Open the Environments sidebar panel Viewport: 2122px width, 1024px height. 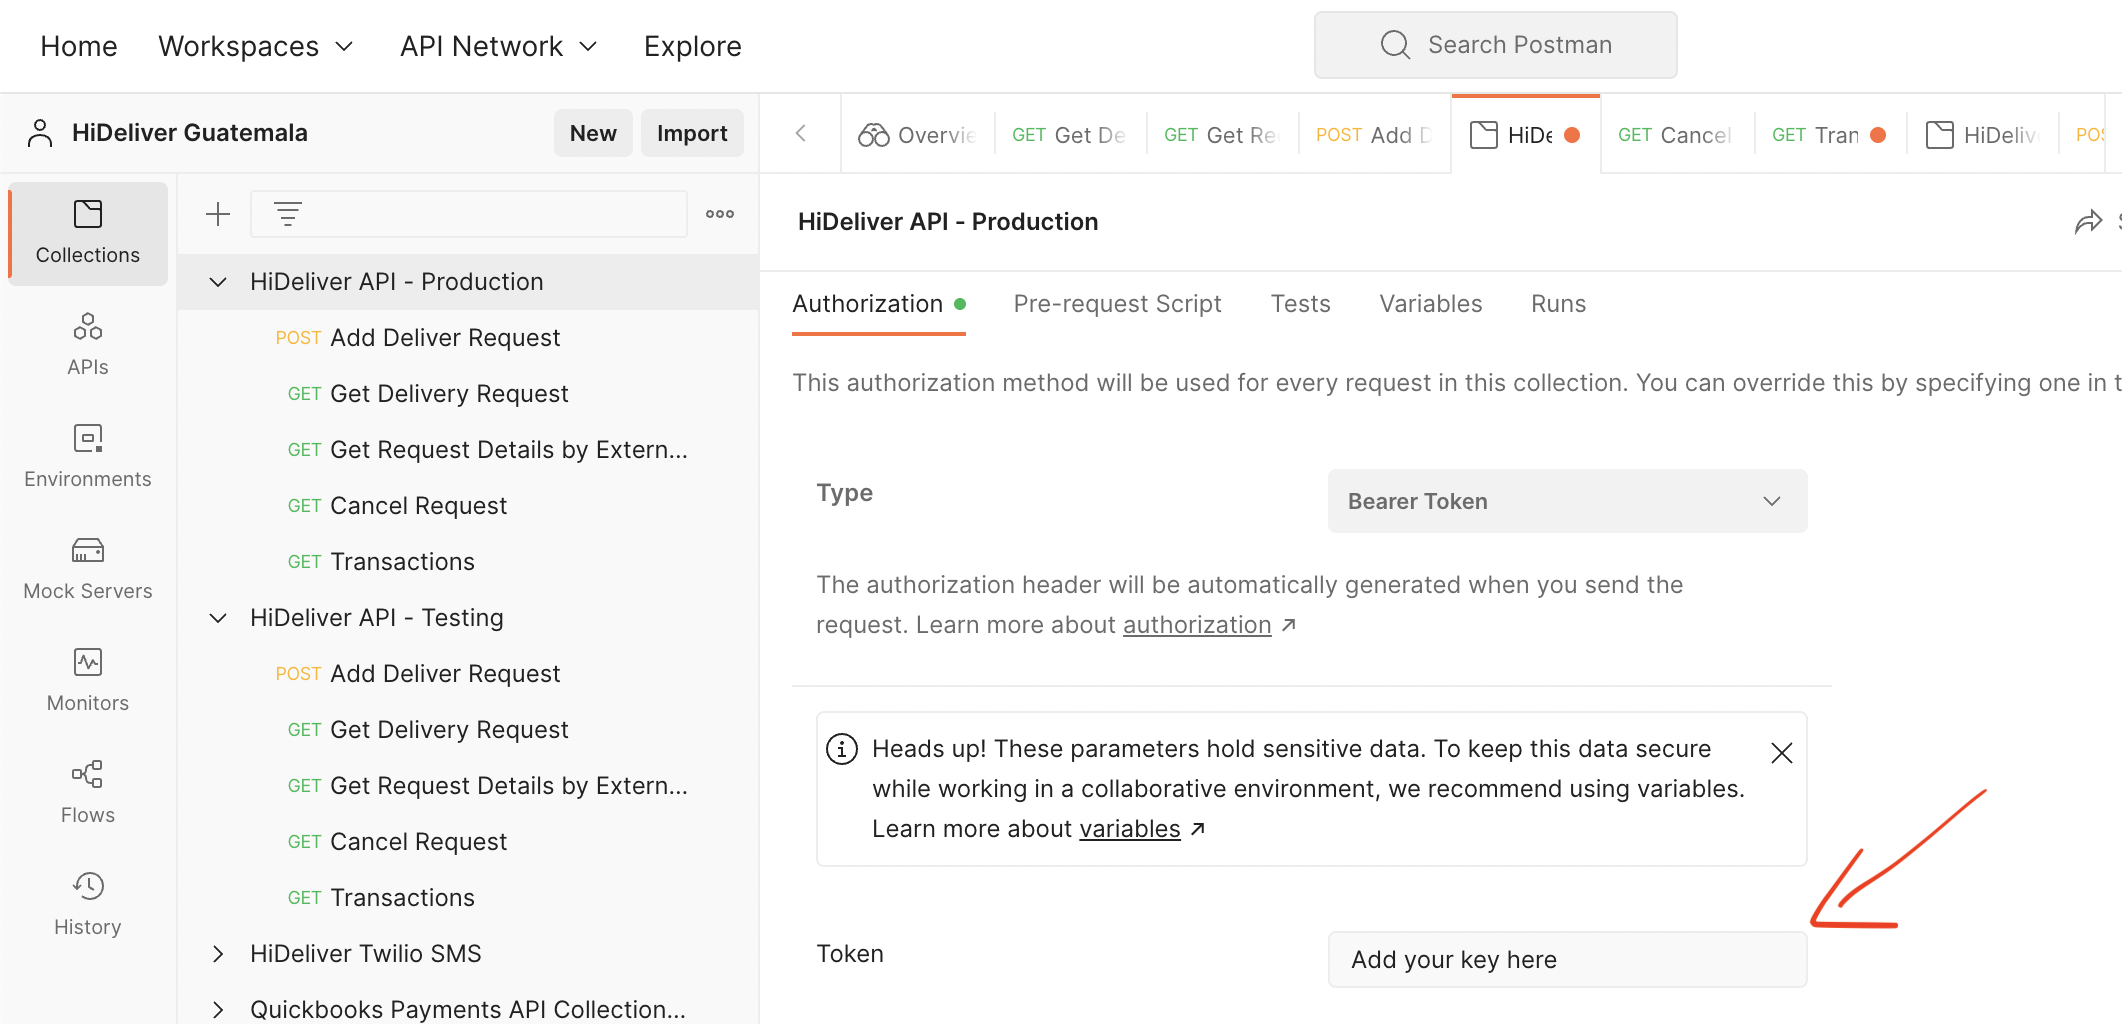point(88,457)
